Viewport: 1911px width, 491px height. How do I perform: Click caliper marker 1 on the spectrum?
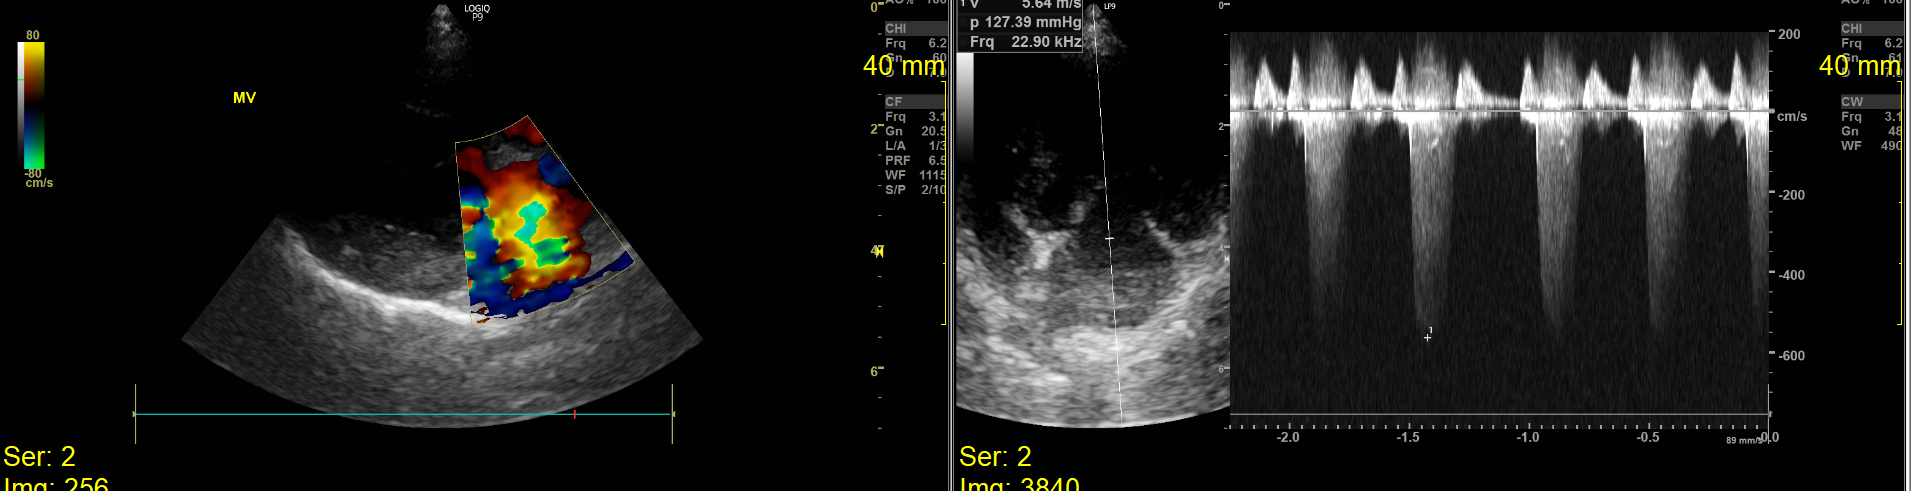point(1428,336)
